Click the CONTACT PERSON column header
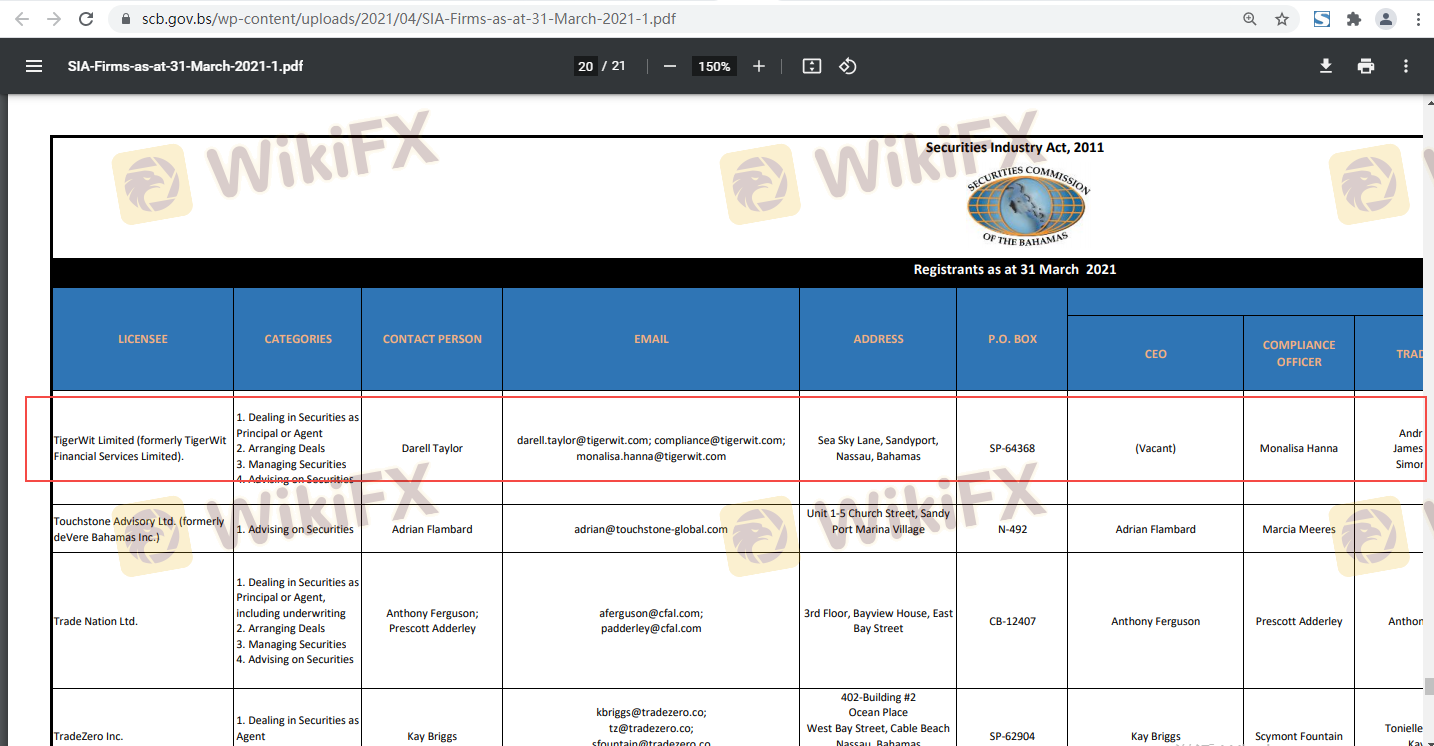1434x746 pixels. [432, 339]
